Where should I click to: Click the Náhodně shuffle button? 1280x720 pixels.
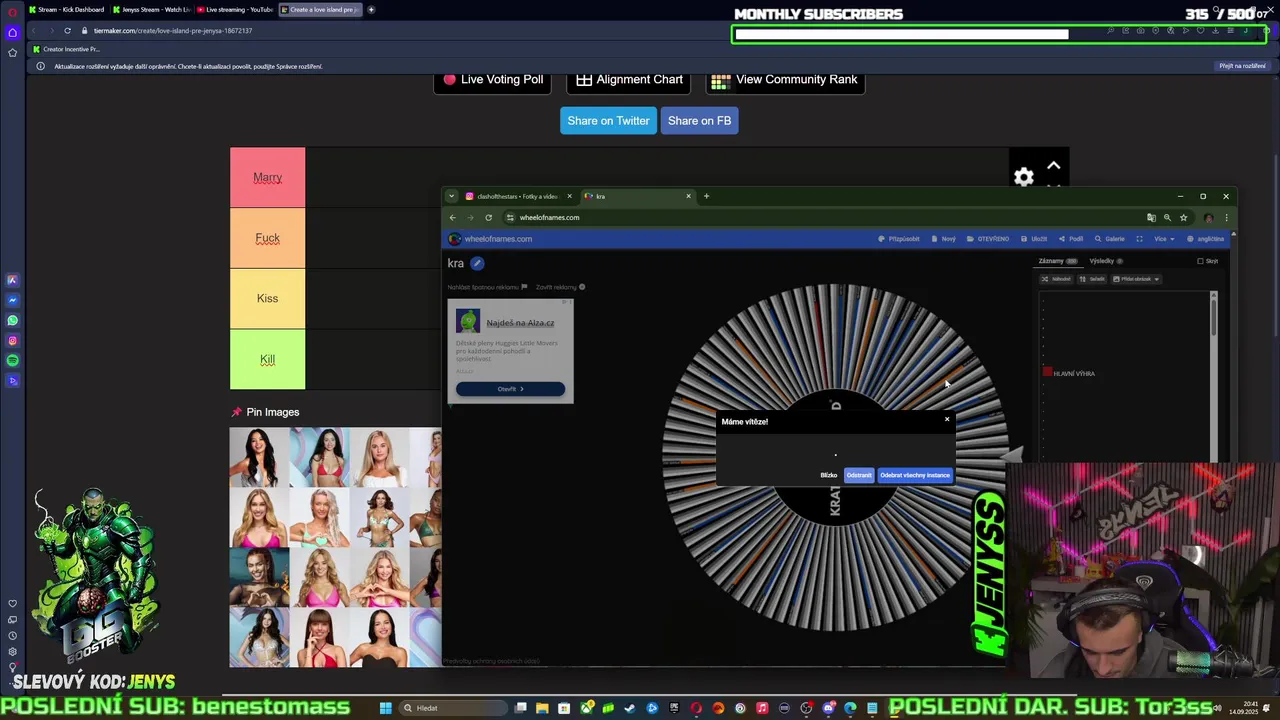coord(1056,279)
